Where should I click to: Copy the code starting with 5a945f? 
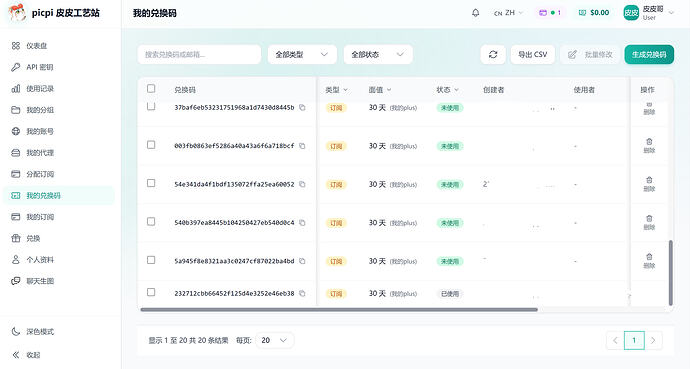click(x=302, y=261)
